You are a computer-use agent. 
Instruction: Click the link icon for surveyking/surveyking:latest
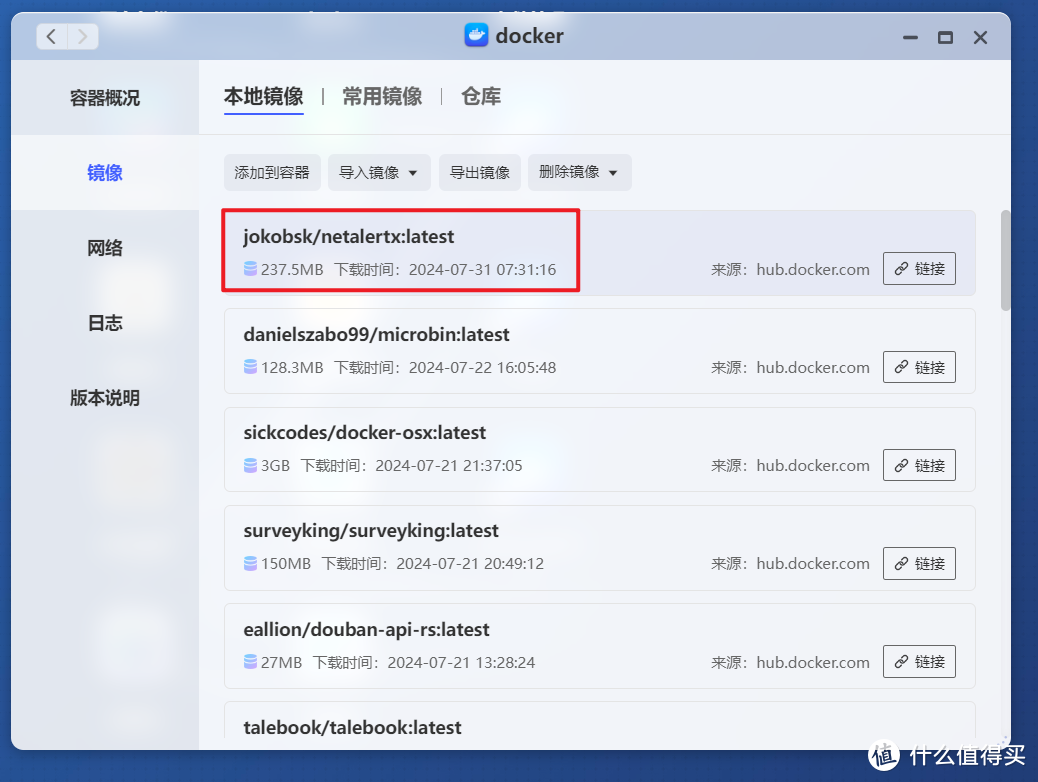pos(919,563)
